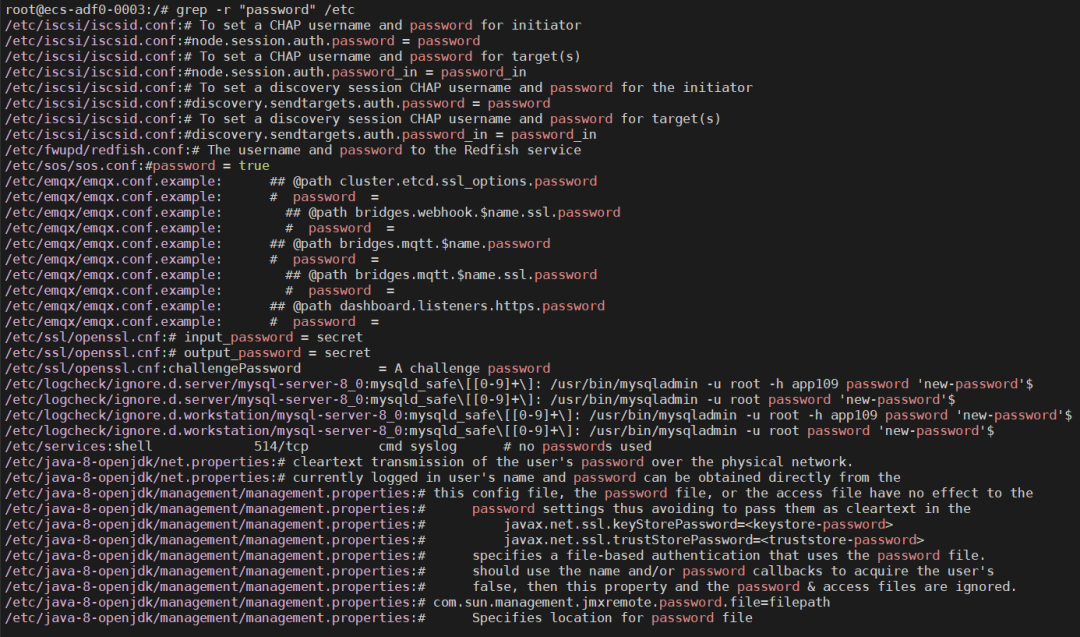Click 'CHAP username and password for initiator' line
This screenshot has width=1080, height=637.
coord(293,25)
